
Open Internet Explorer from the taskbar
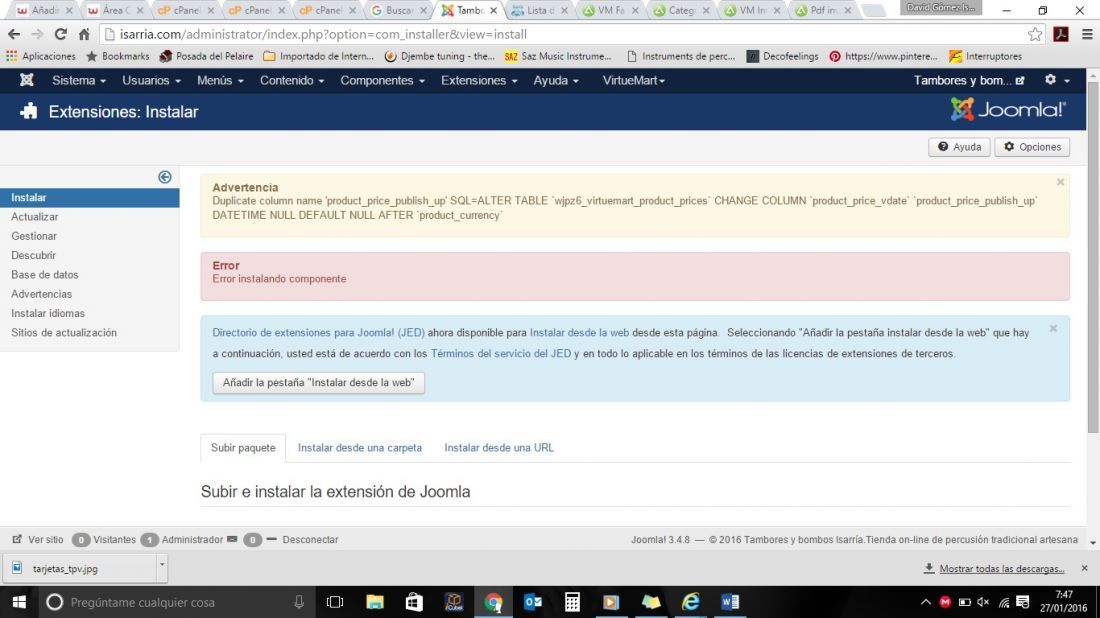691,602
